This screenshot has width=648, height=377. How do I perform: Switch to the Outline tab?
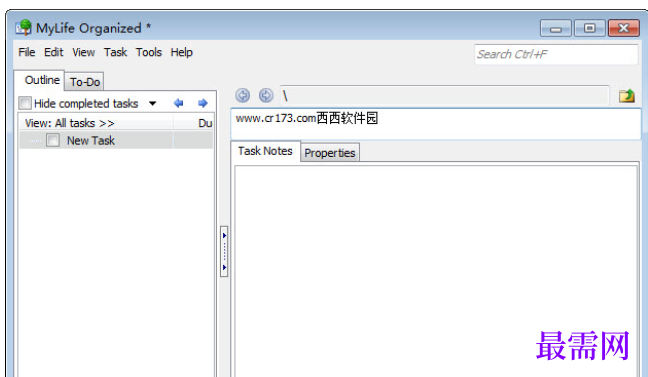(40, 80)
